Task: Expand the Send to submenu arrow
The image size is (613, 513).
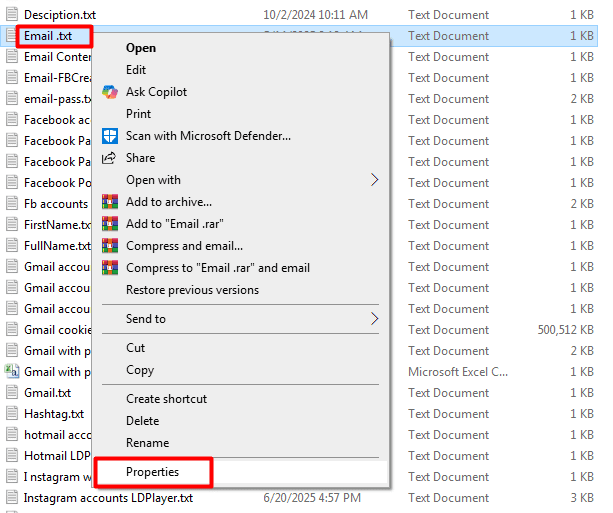Action: coord(375,319)
